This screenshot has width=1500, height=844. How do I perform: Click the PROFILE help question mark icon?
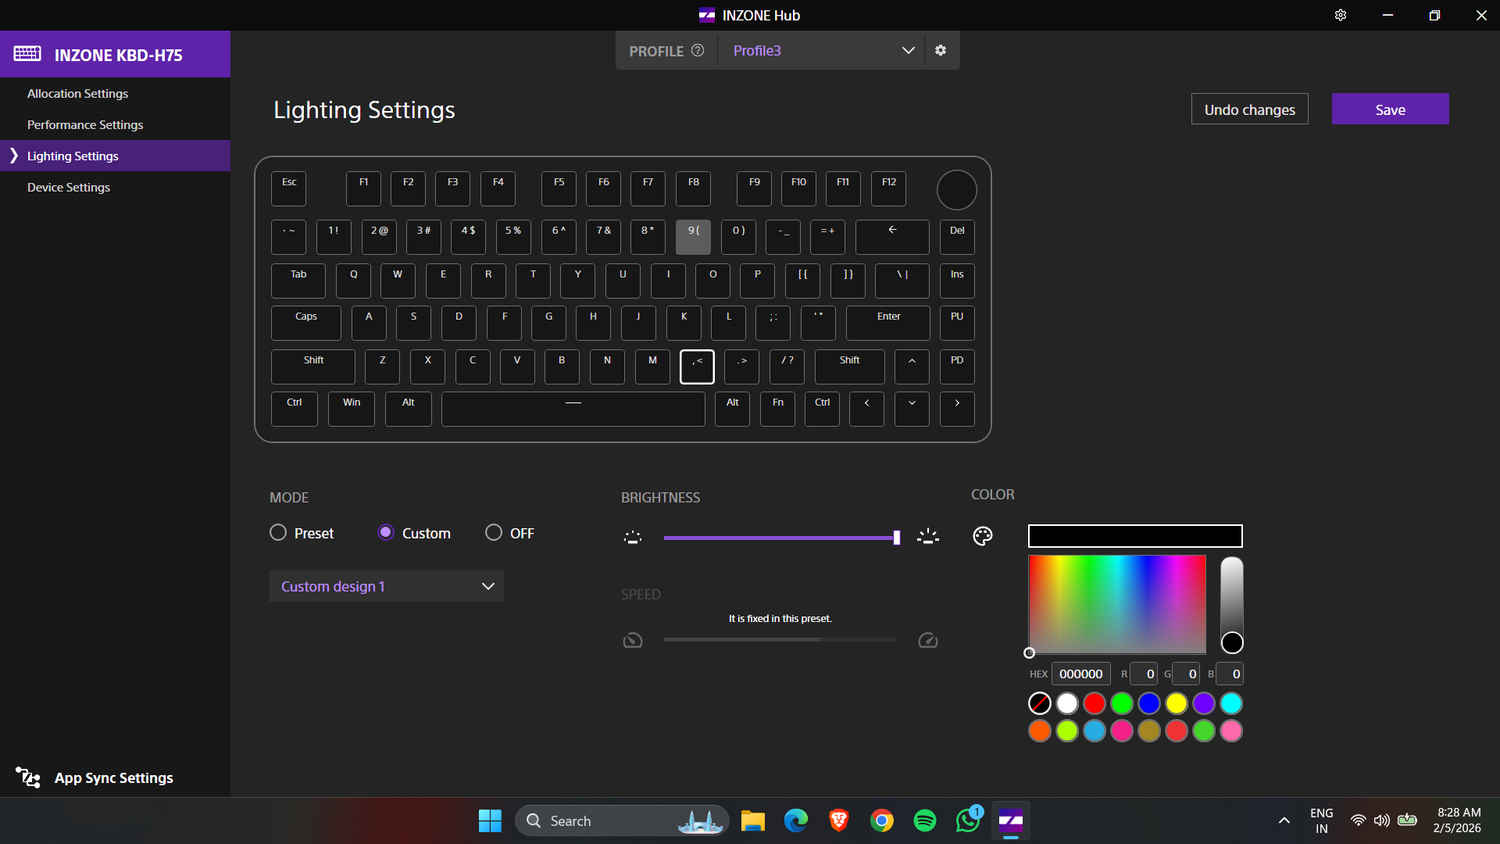[698, 50]
